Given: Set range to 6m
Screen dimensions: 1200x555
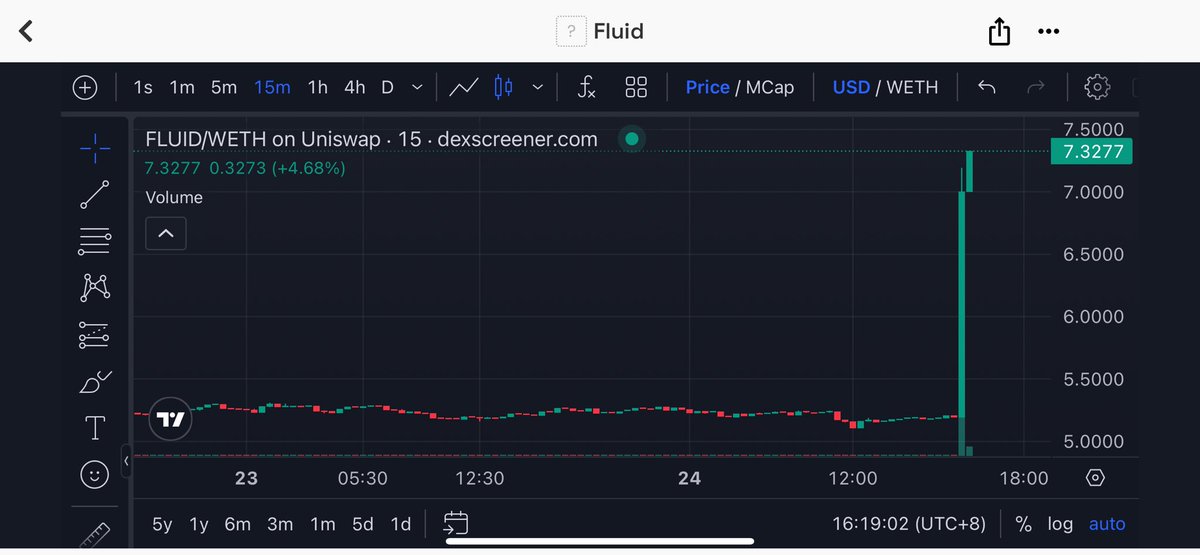Looking at the screenshot, I should coord(237,524).
